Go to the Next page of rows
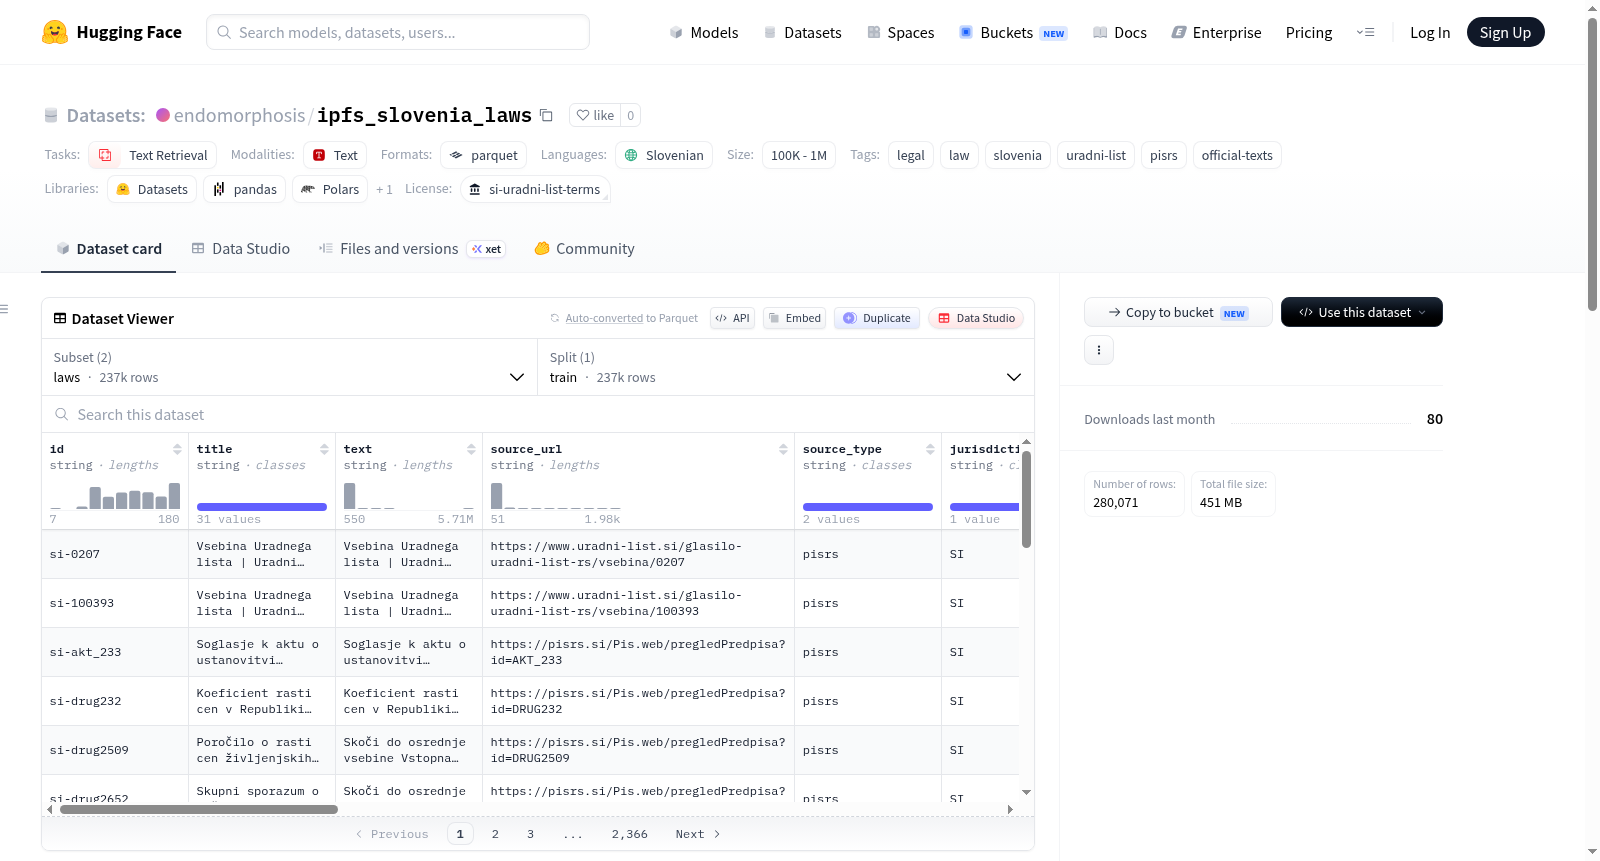Screen dimensions: 1600x861 tap(698, 834)
